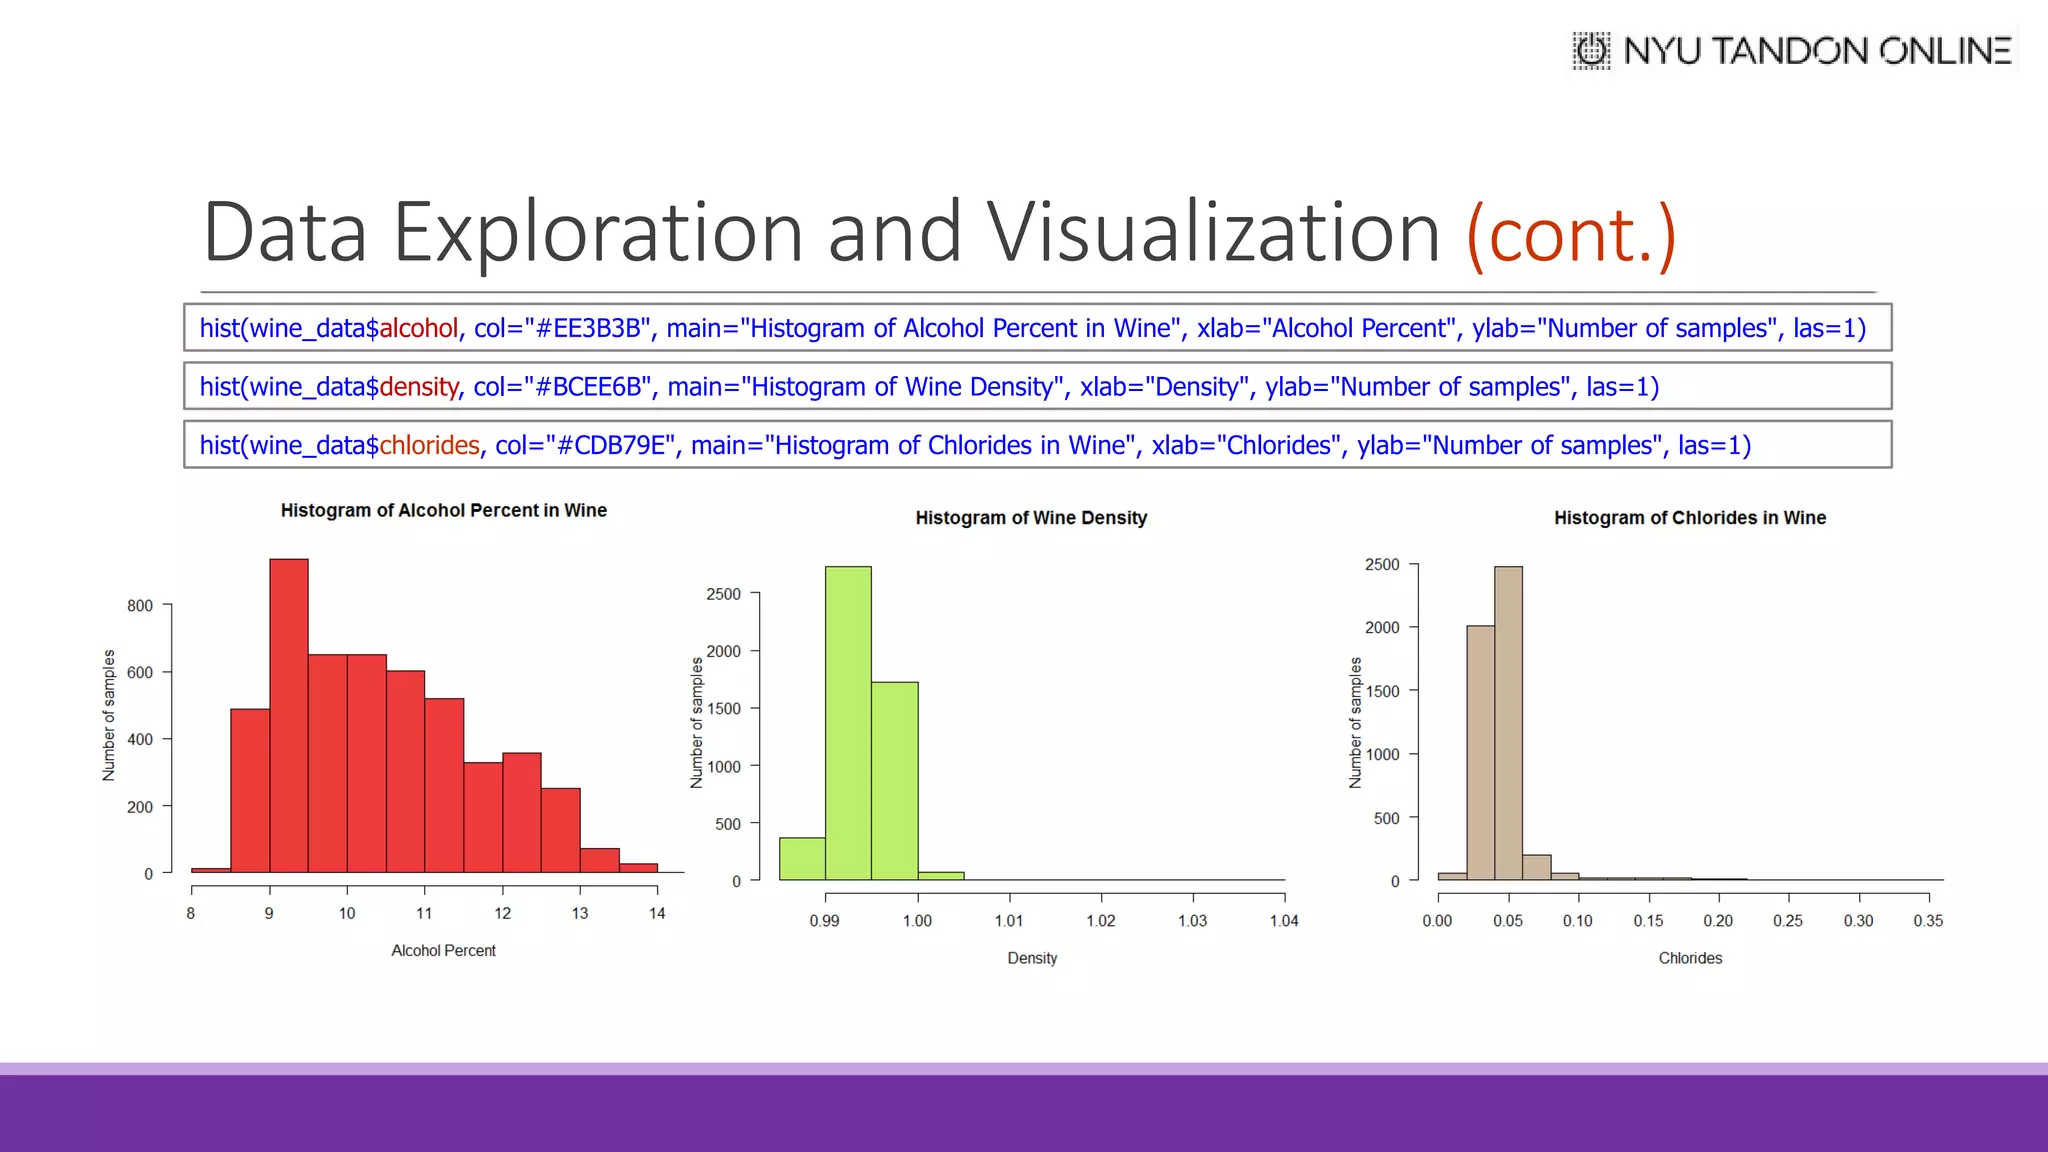
Task: Click the 1.04 tick on density axis
Action: click(x=1284, y=921)
